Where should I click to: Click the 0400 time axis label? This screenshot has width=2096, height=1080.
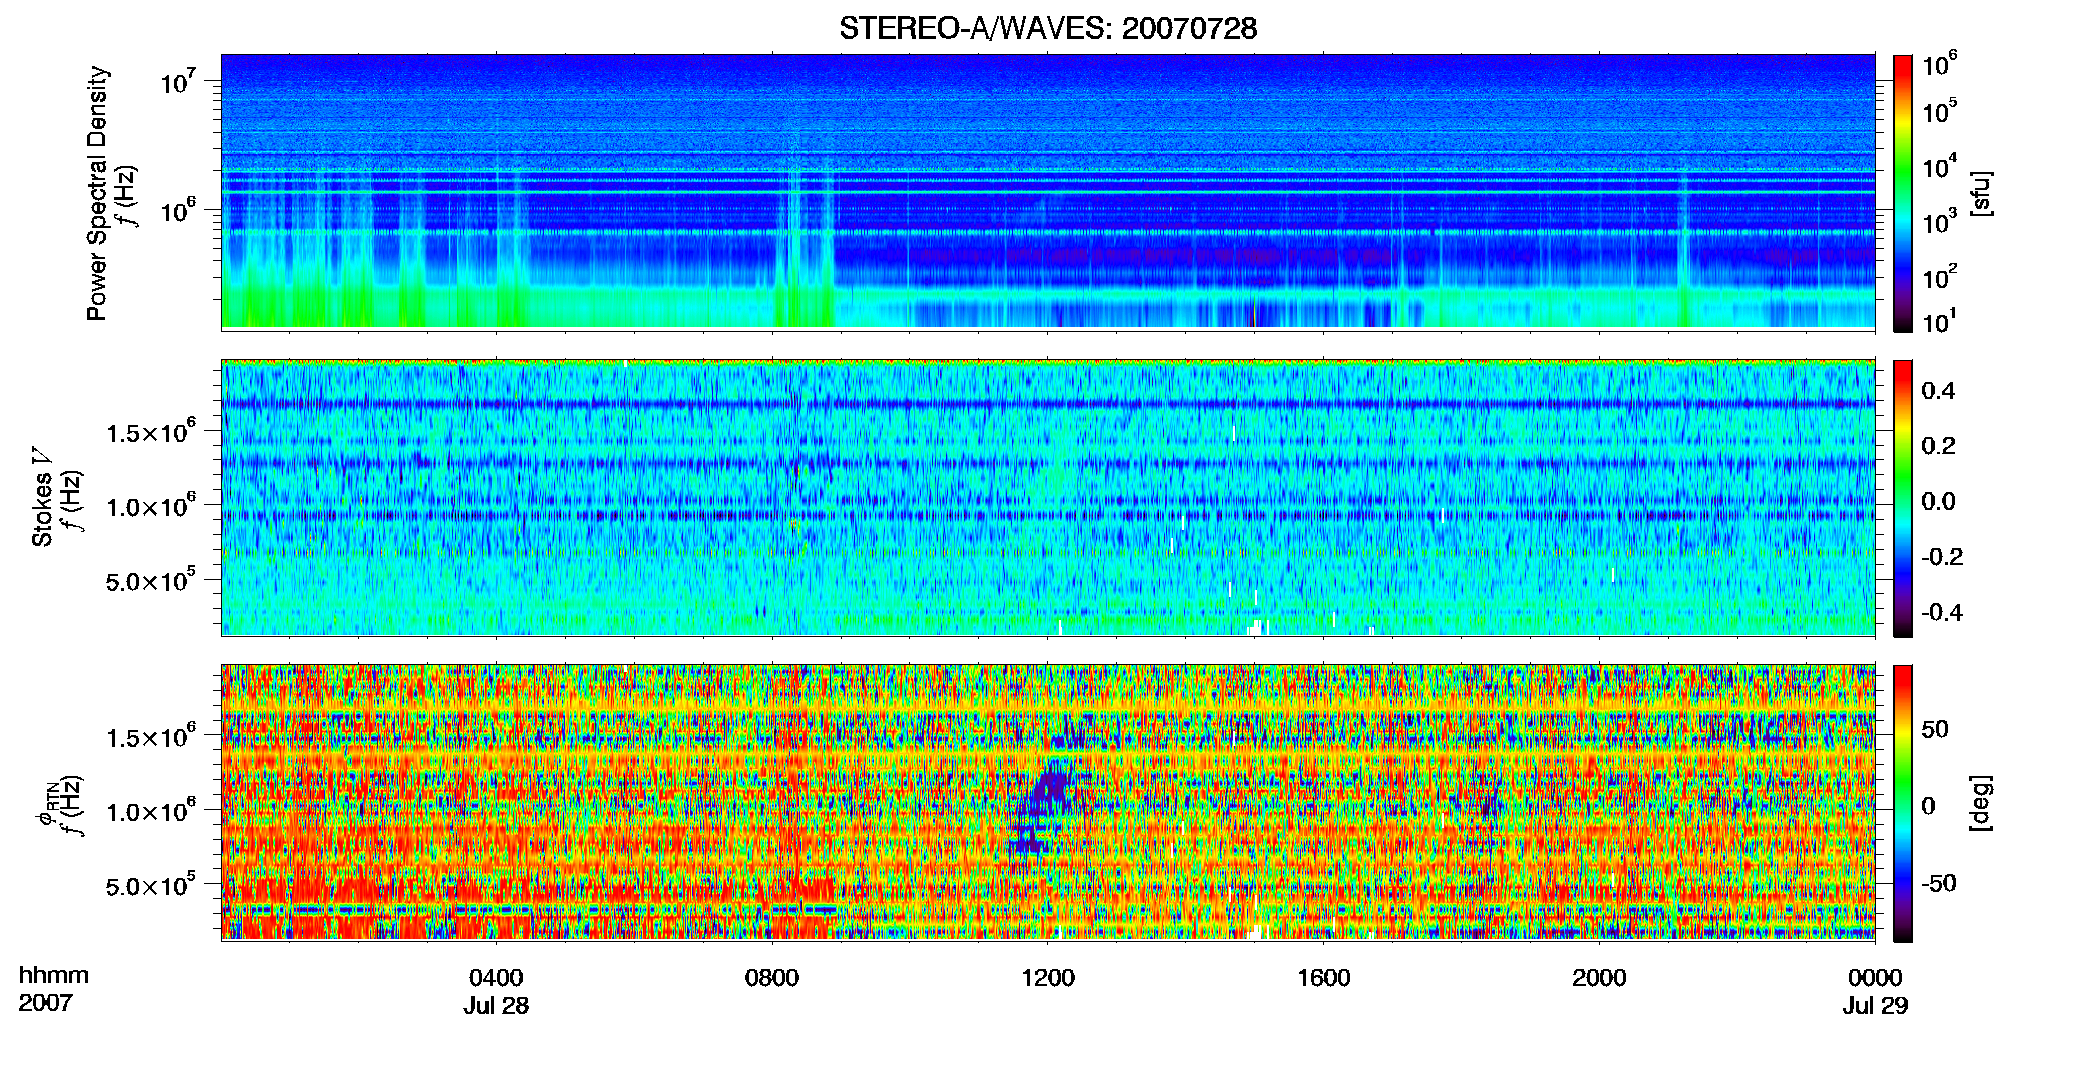[496, 978]
